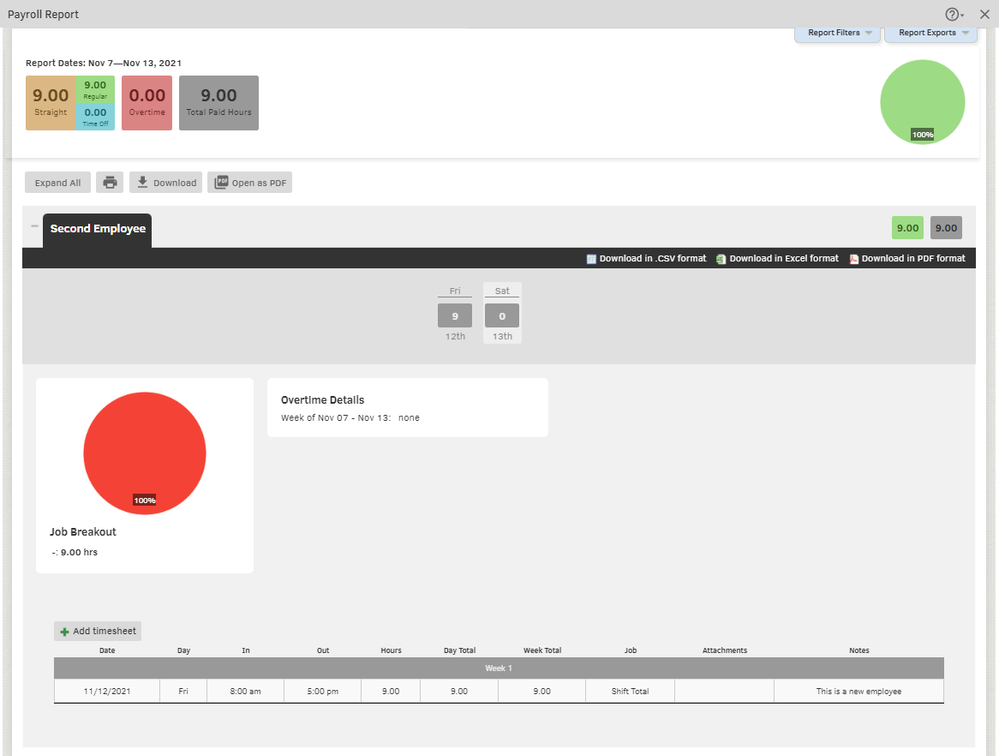Open the Report Exports dropdown
Viewport: 999px width, 756px height.
coord(931,33)
